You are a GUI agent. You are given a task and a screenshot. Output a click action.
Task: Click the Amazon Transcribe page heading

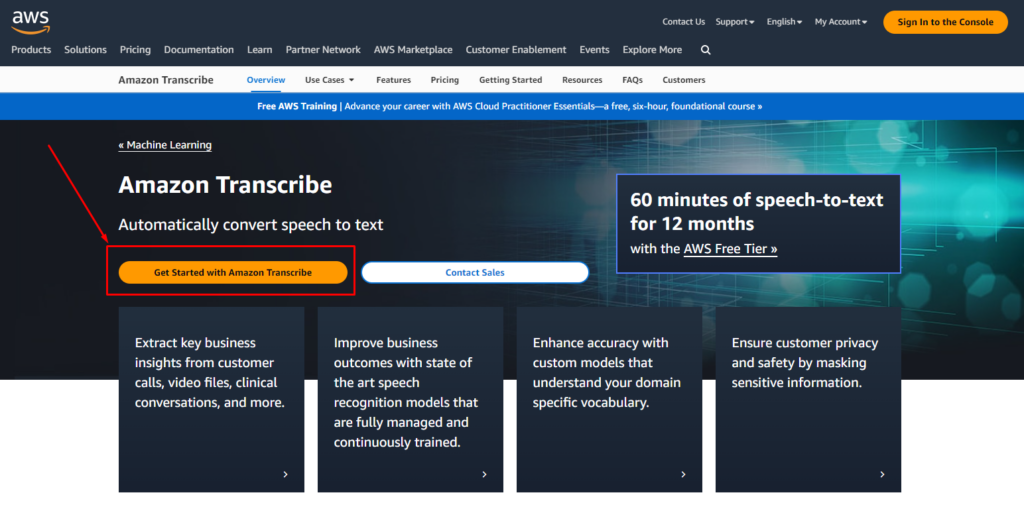(225, 186)
